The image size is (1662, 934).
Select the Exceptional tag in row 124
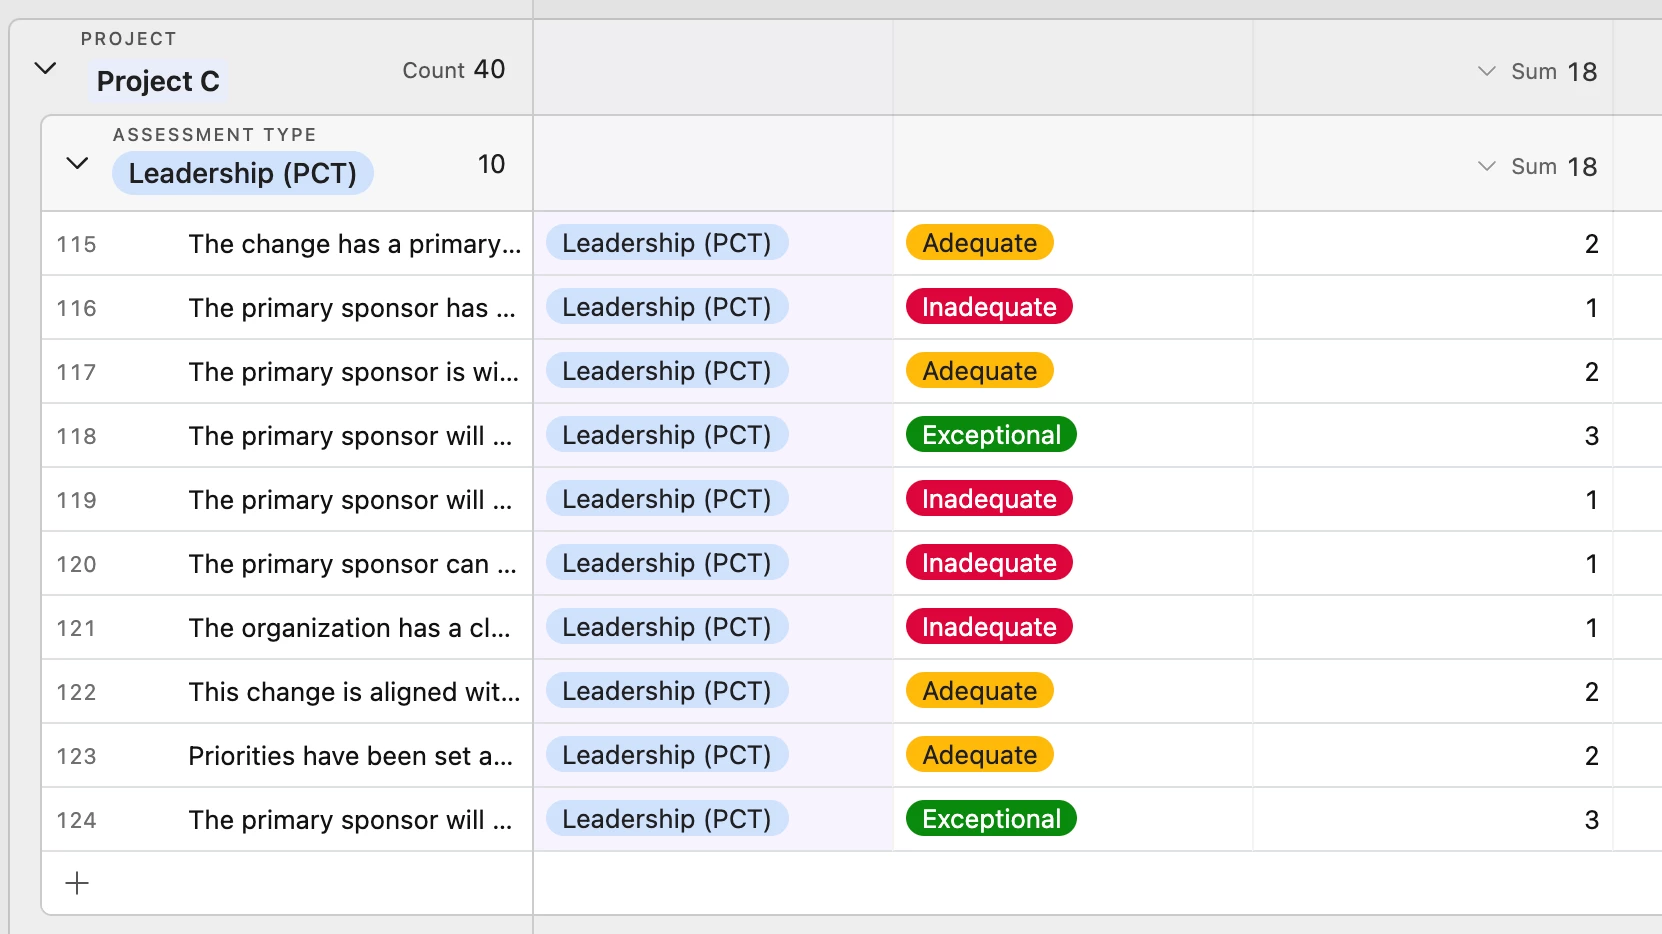pos(991,819)
